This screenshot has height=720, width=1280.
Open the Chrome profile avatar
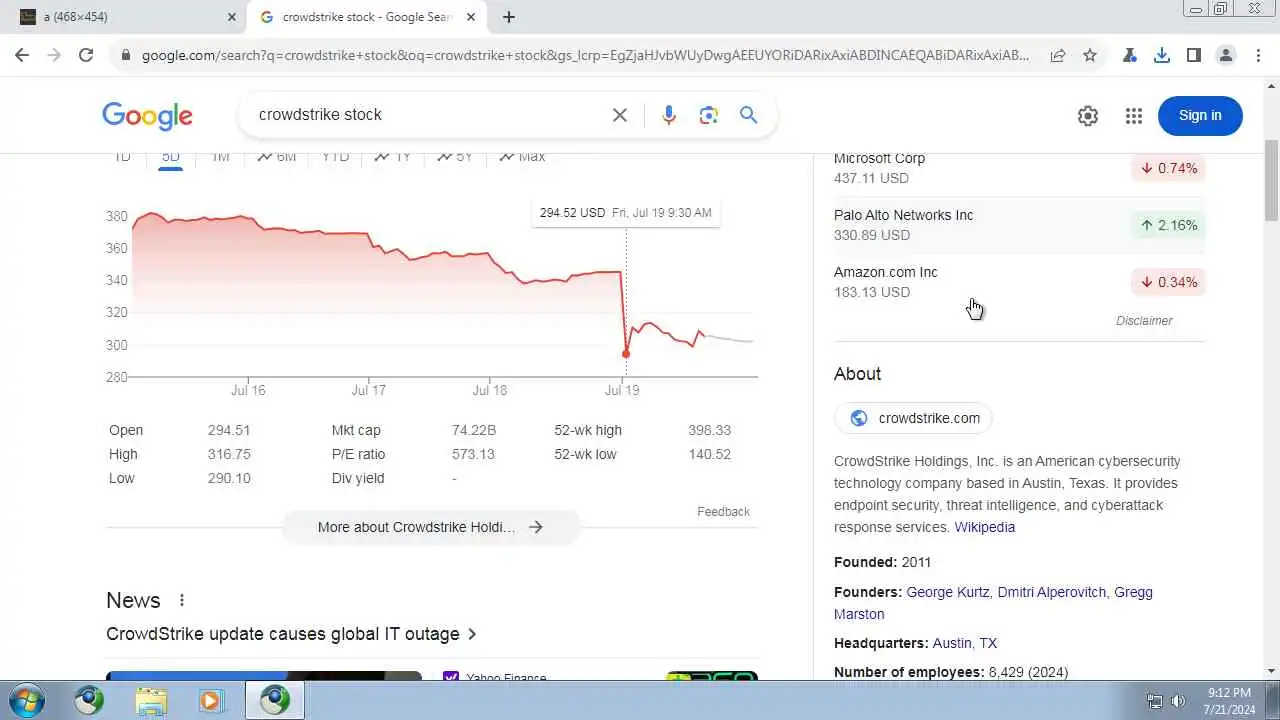(x=1226, y=56)
